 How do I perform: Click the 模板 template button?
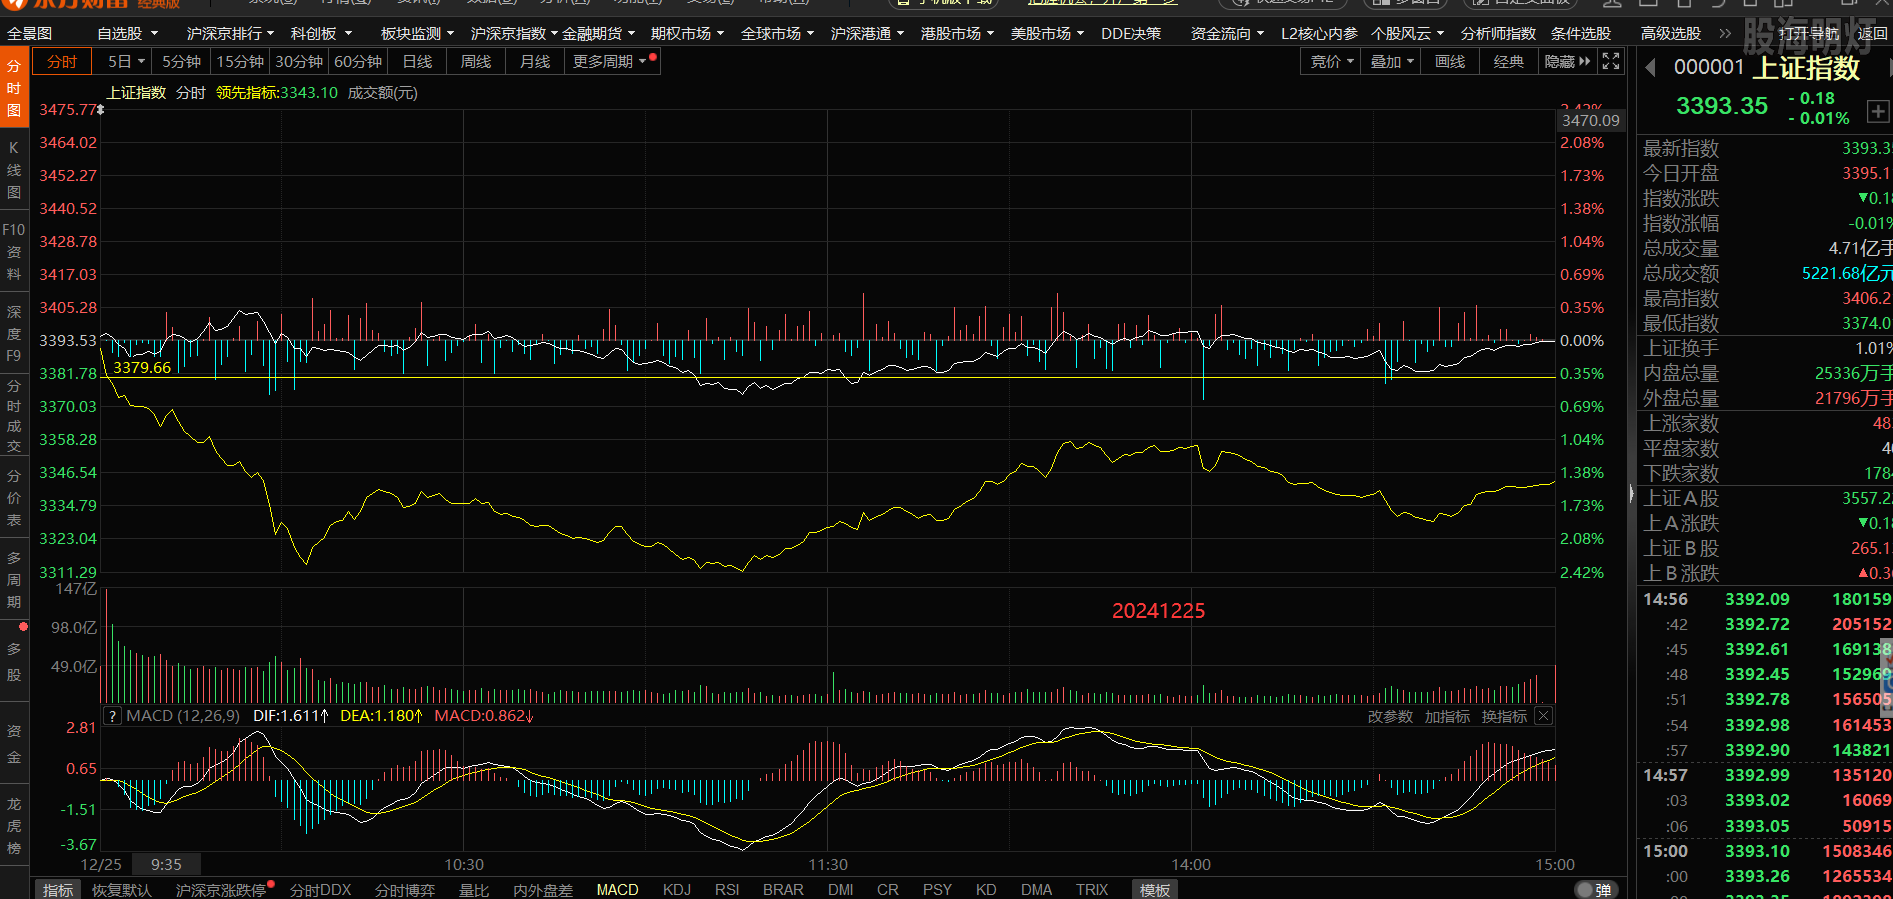tap(1155, 890)
